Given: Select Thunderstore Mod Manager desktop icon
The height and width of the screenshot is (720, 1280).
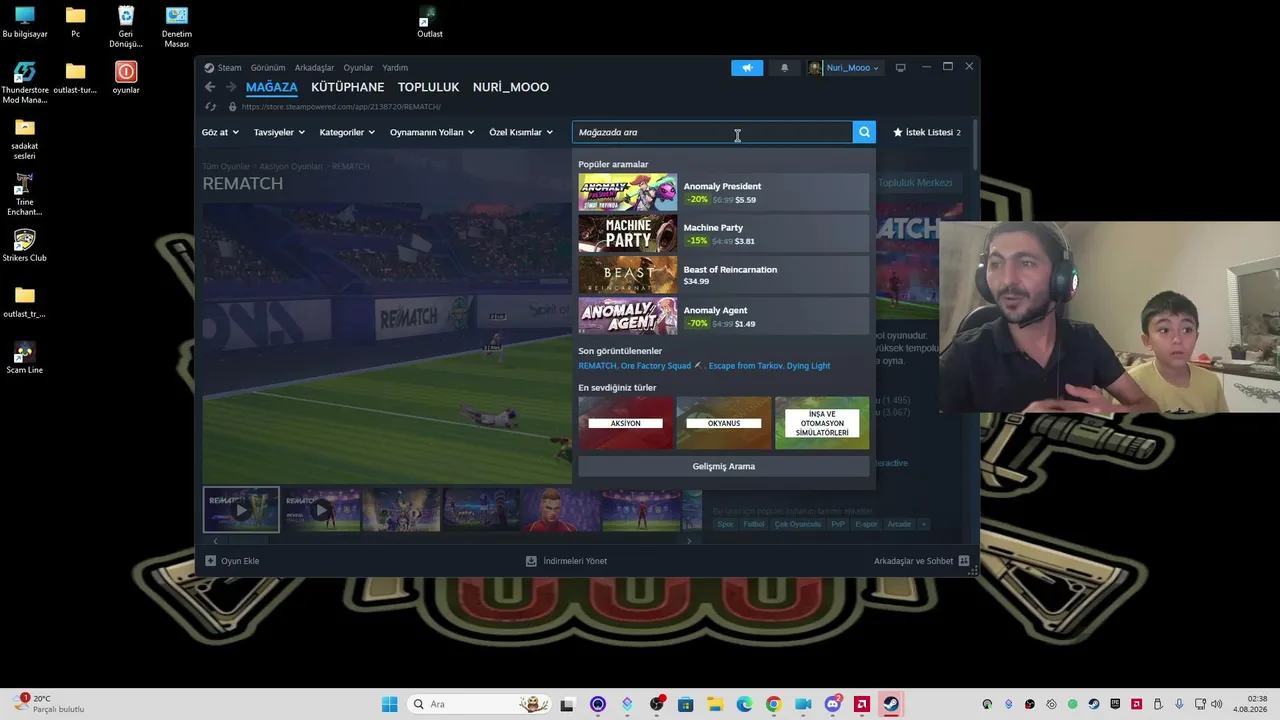Looking at the screenshot, I should tap(25, 82).
